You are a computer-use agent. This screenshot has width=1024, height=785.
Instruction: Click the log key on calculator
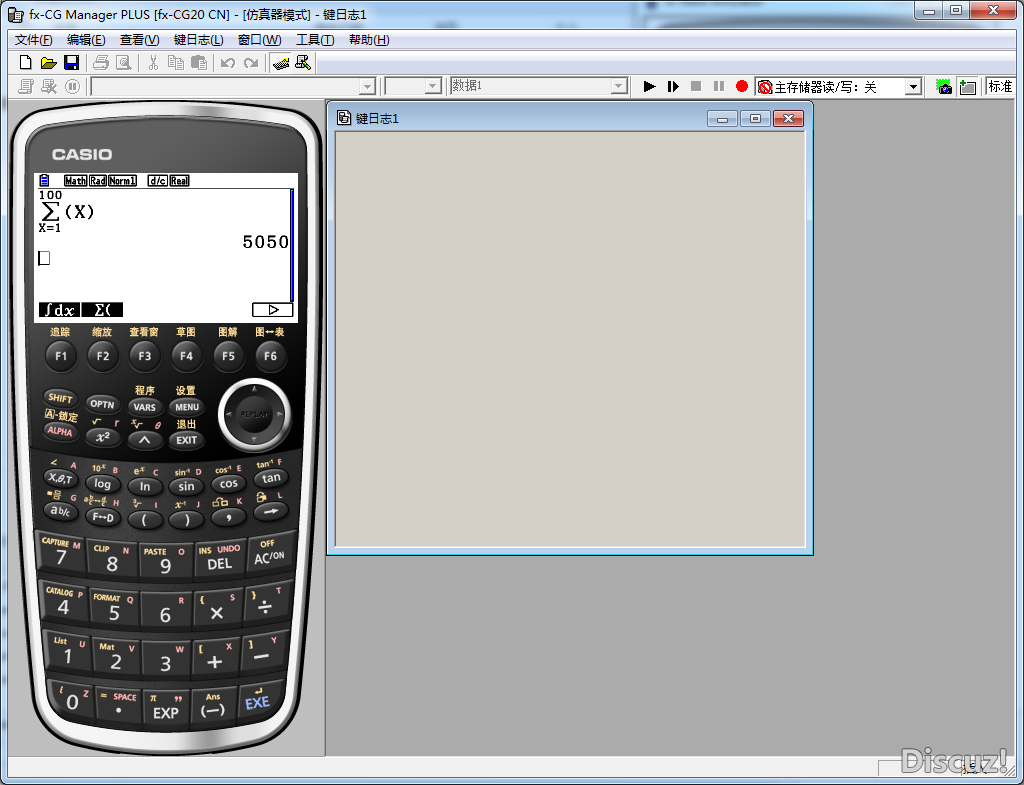pos(103,483)
